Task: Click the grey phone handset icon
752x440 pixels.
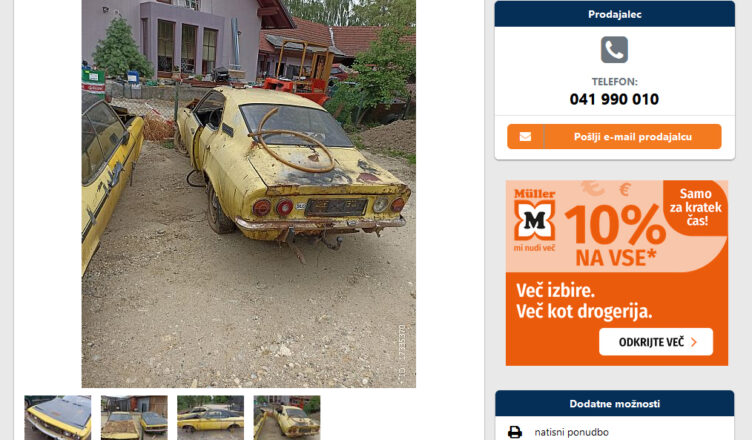Action: [614, 49]
